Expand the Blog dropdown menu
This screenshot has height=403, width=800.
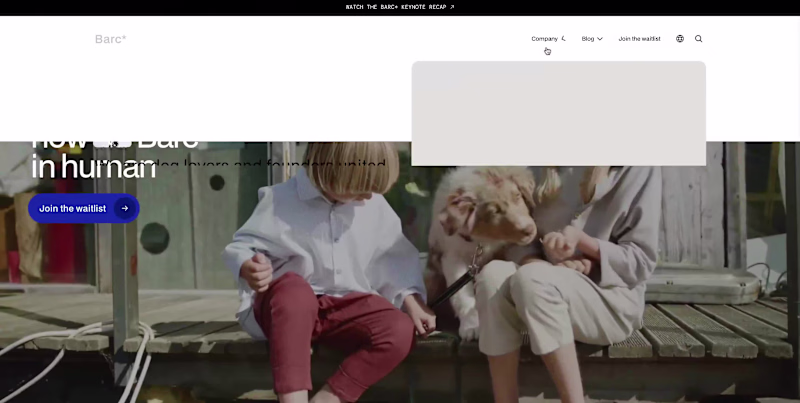592,39
